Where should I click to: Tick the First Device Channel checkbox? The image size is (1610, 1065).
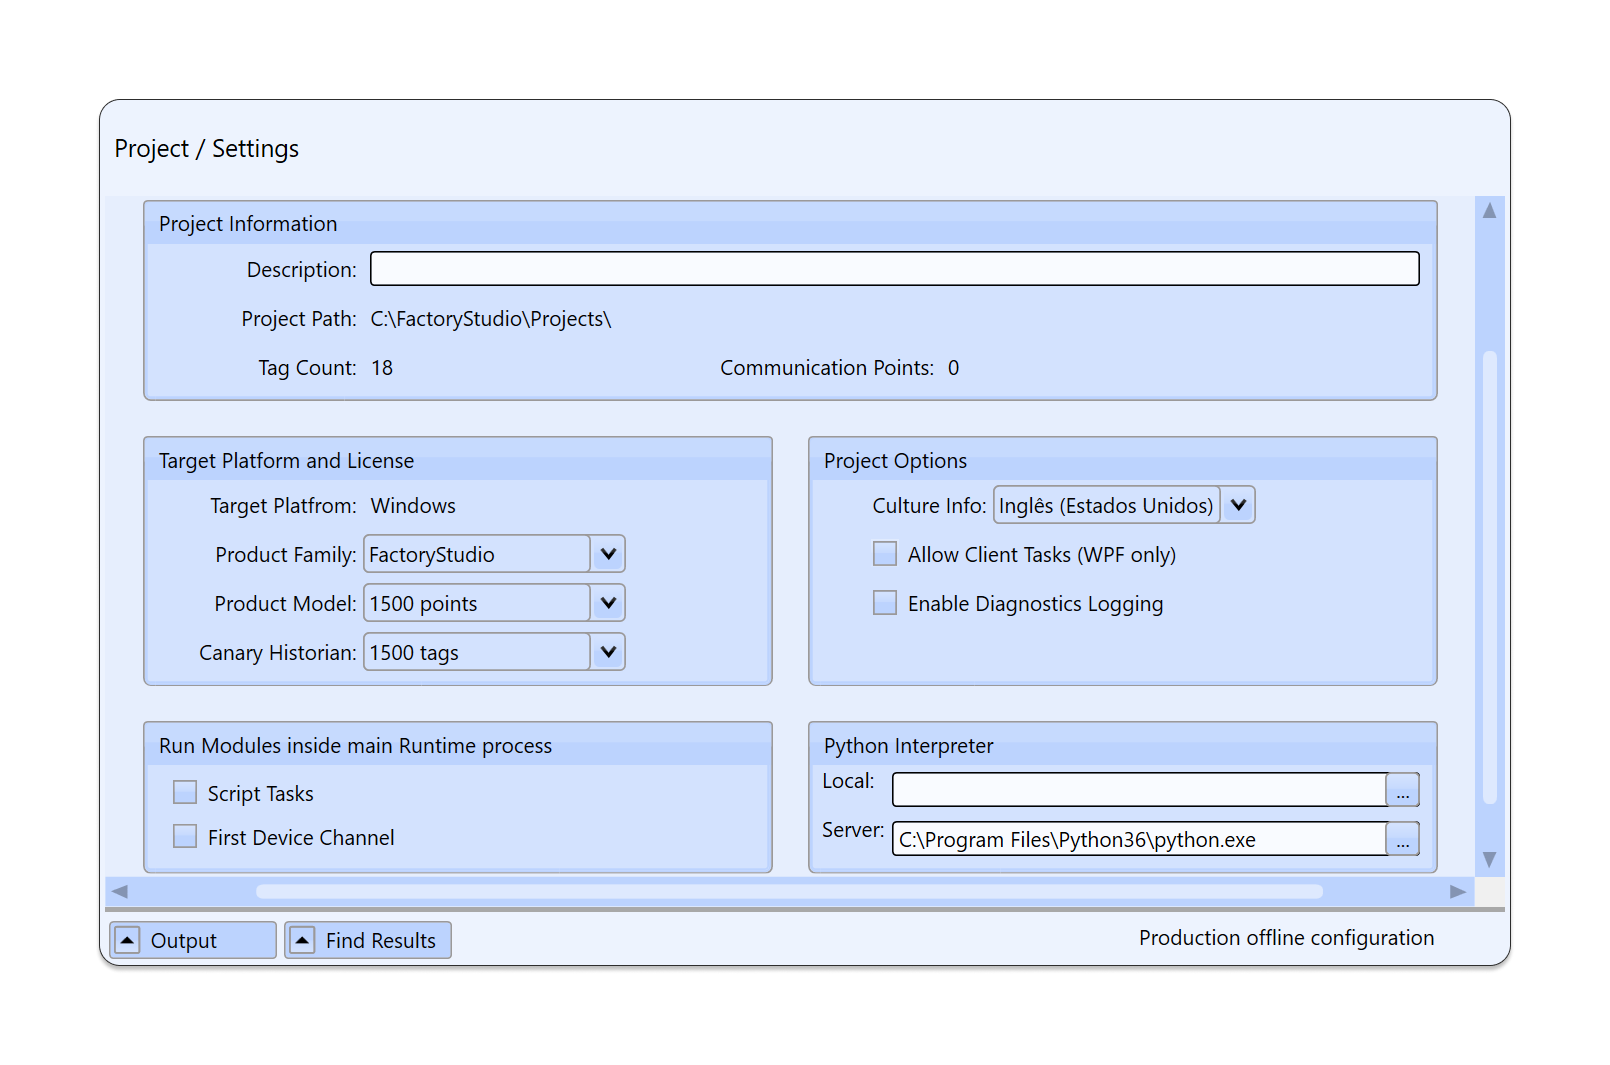[185, 837]
